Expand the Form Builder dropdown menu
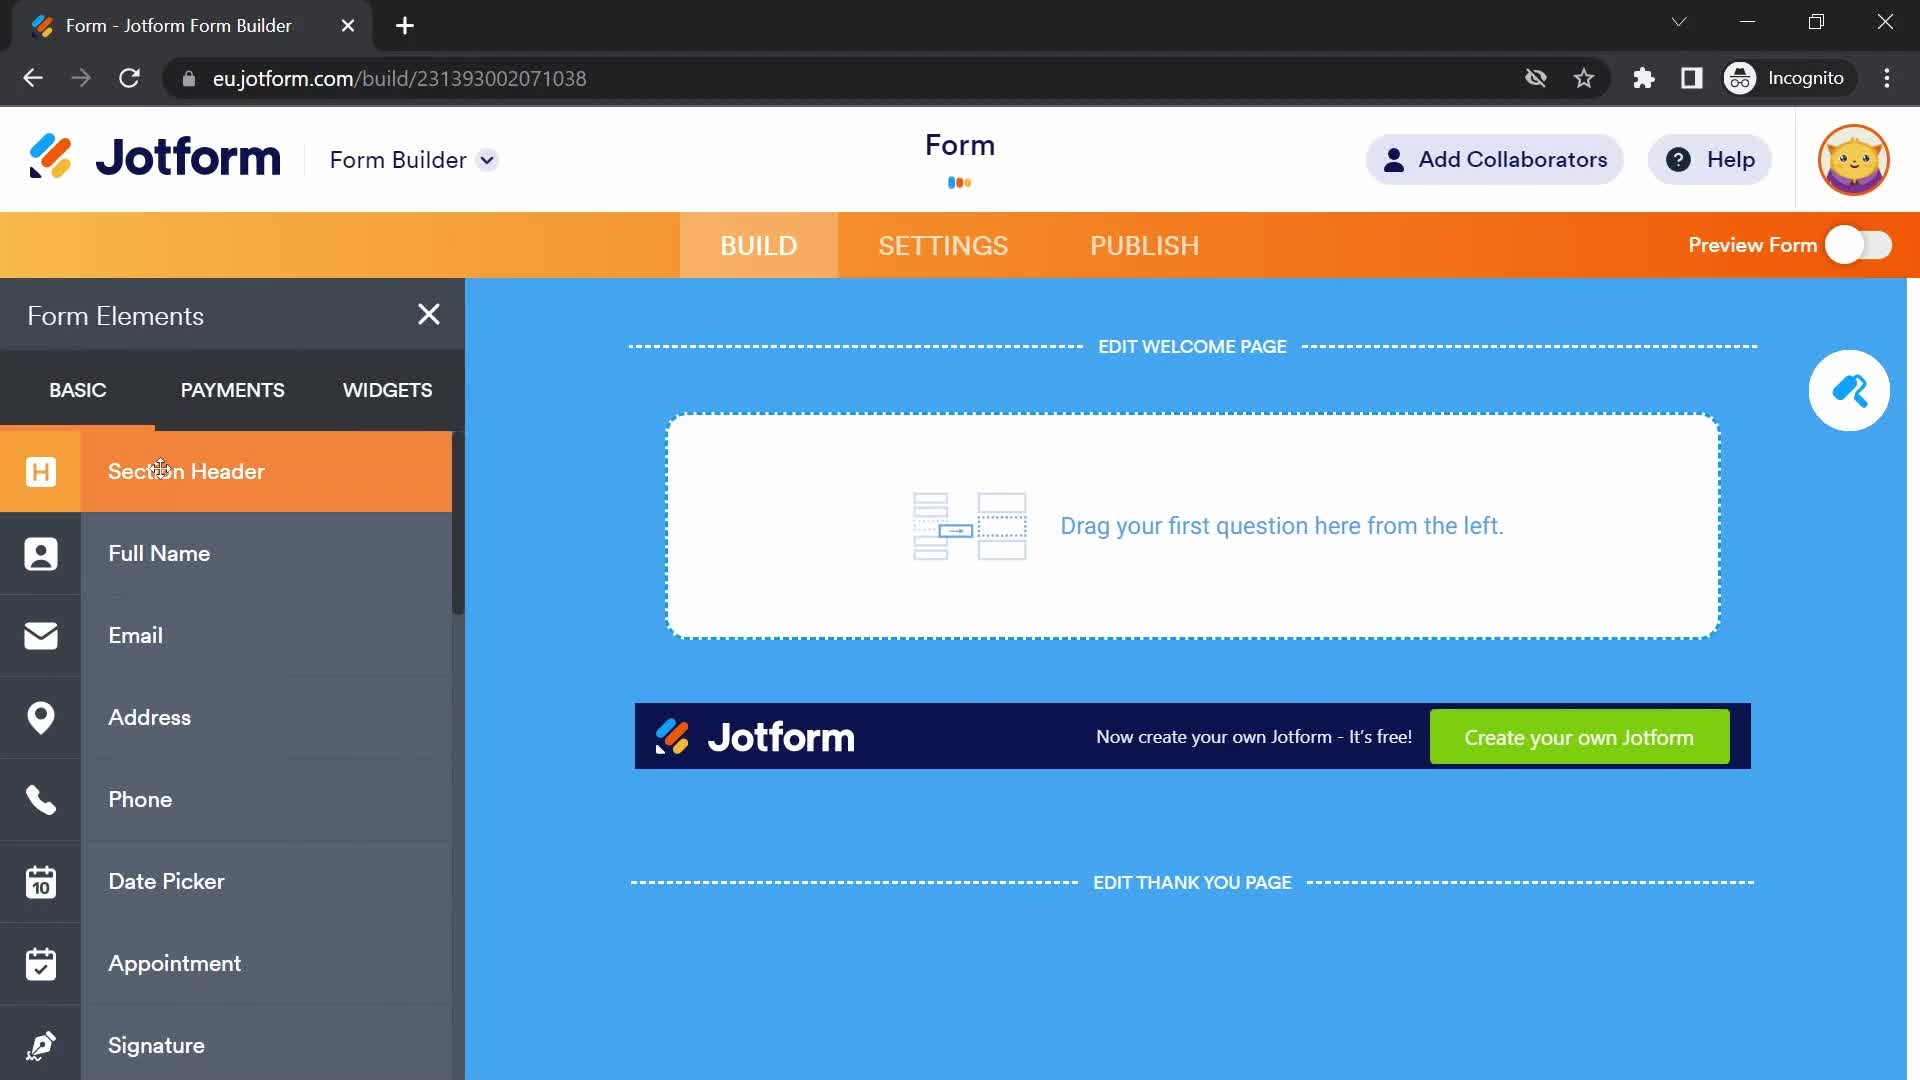 point(488,160)
